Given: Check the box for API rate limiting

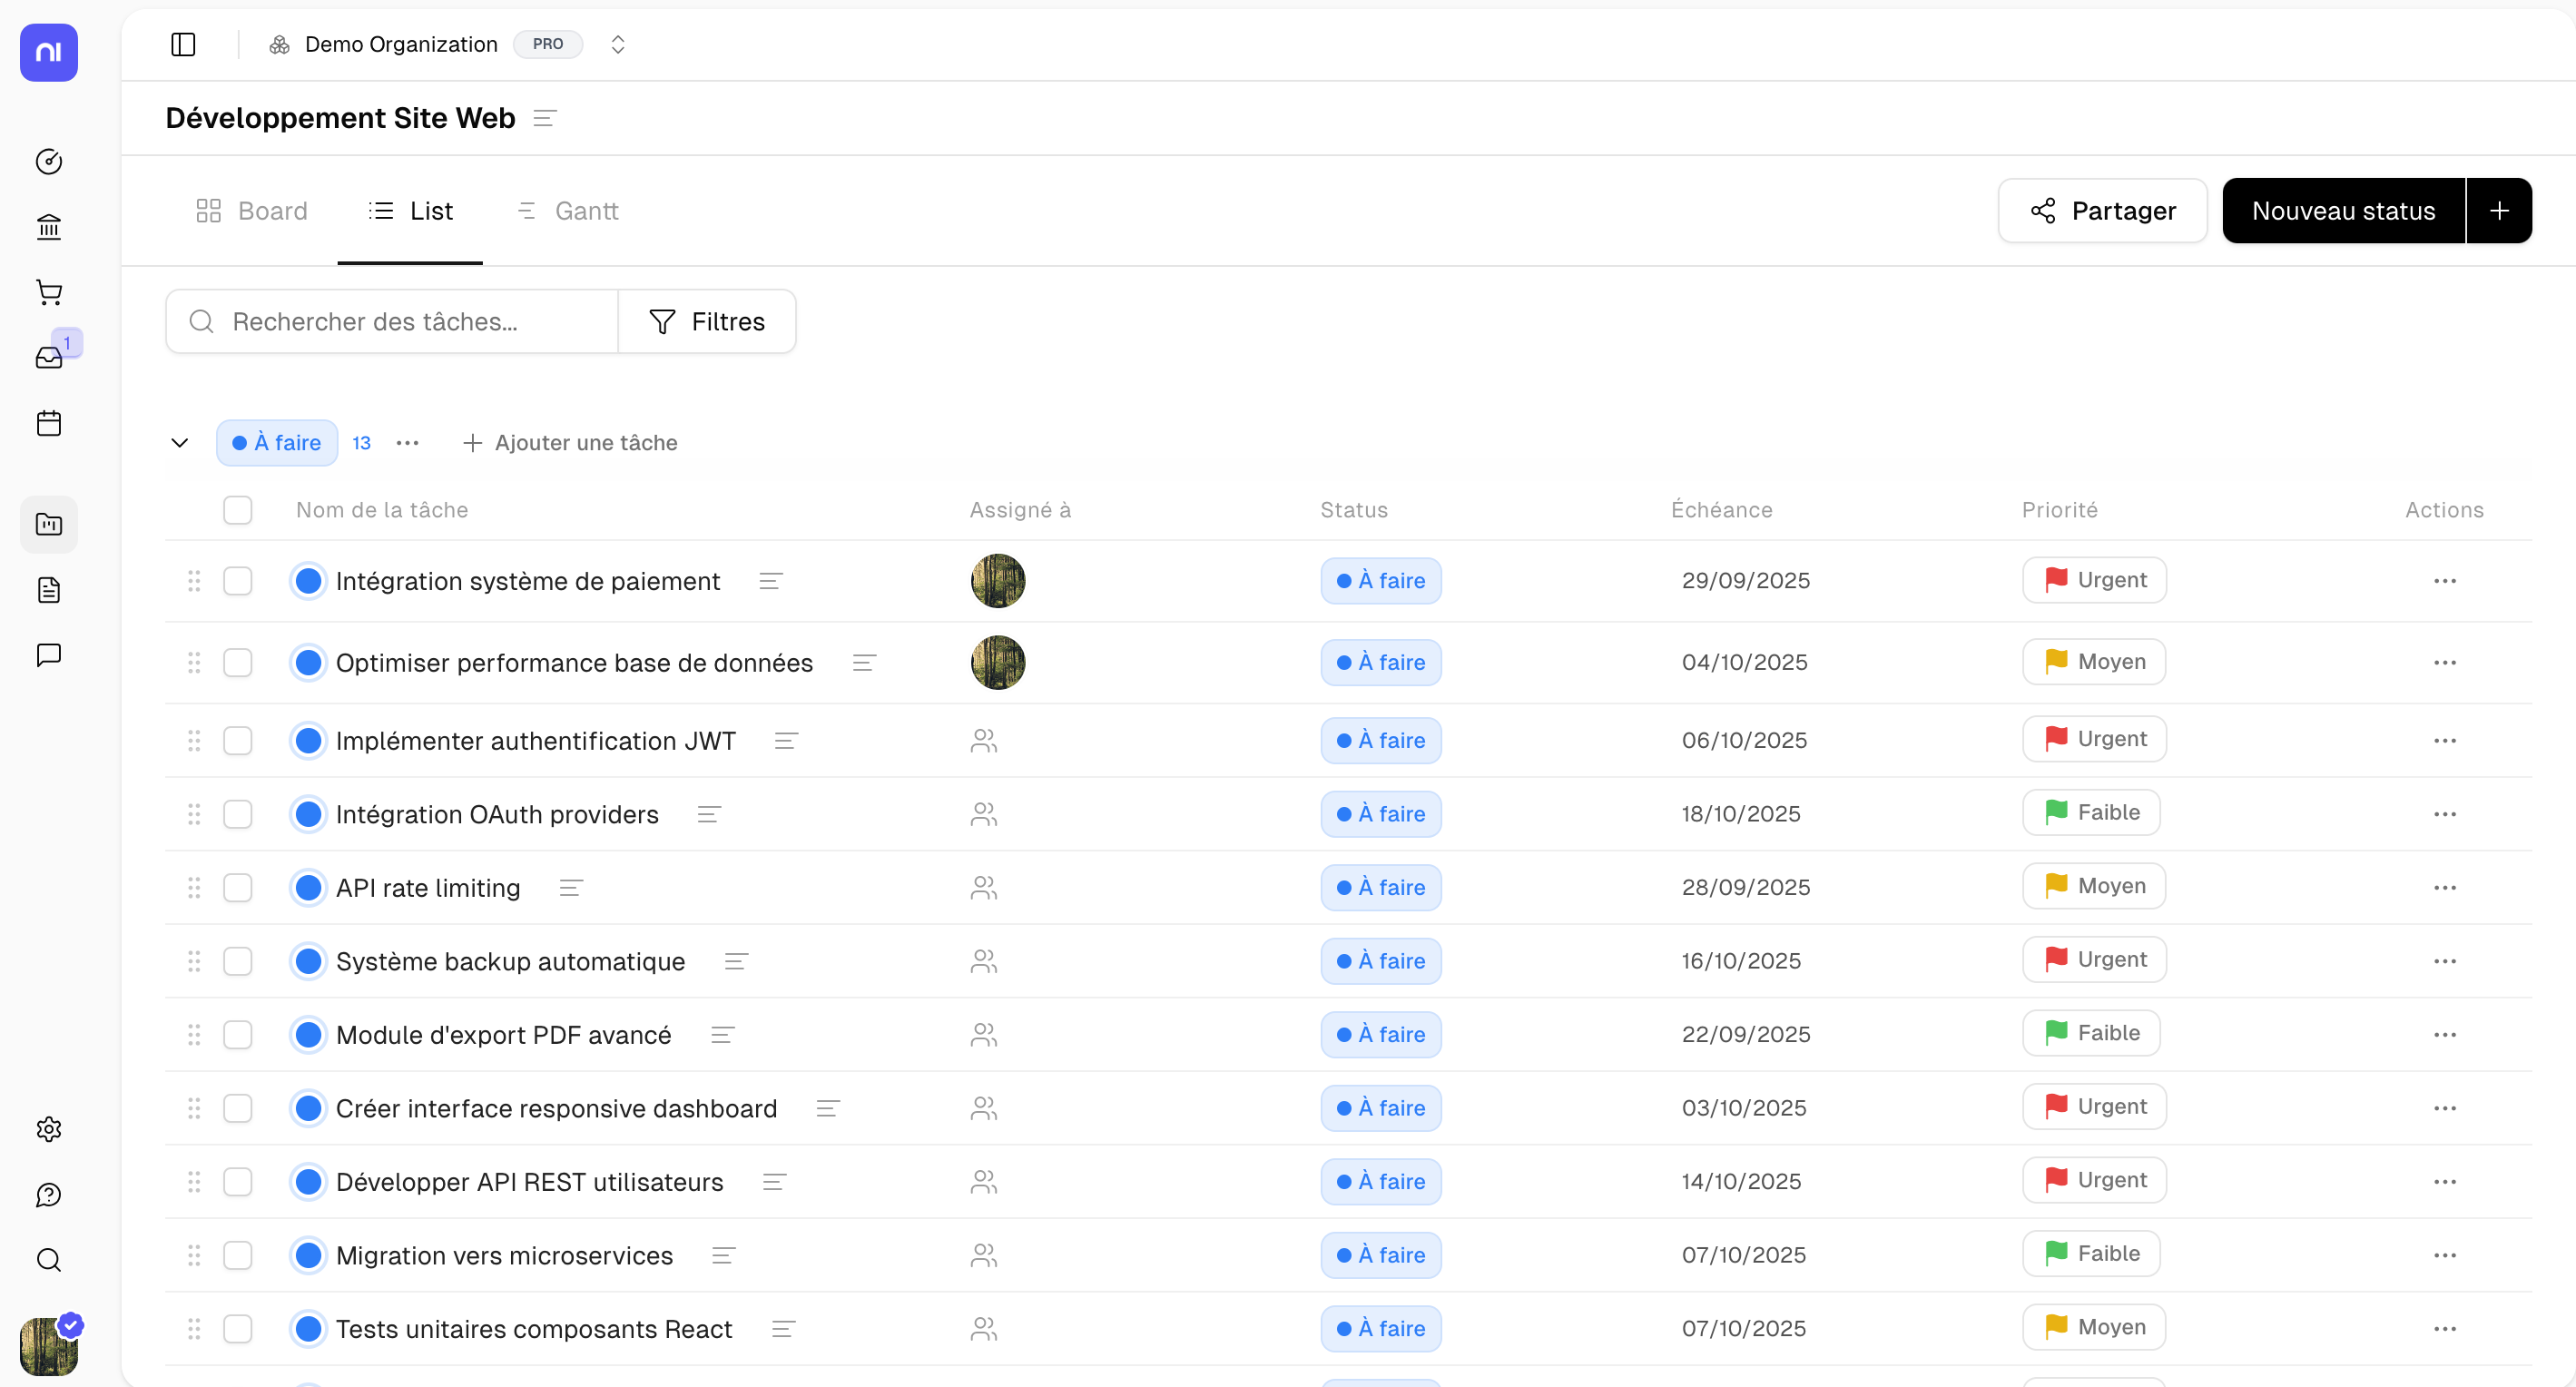Looking at the screenshot, I should tap(237, 887).
